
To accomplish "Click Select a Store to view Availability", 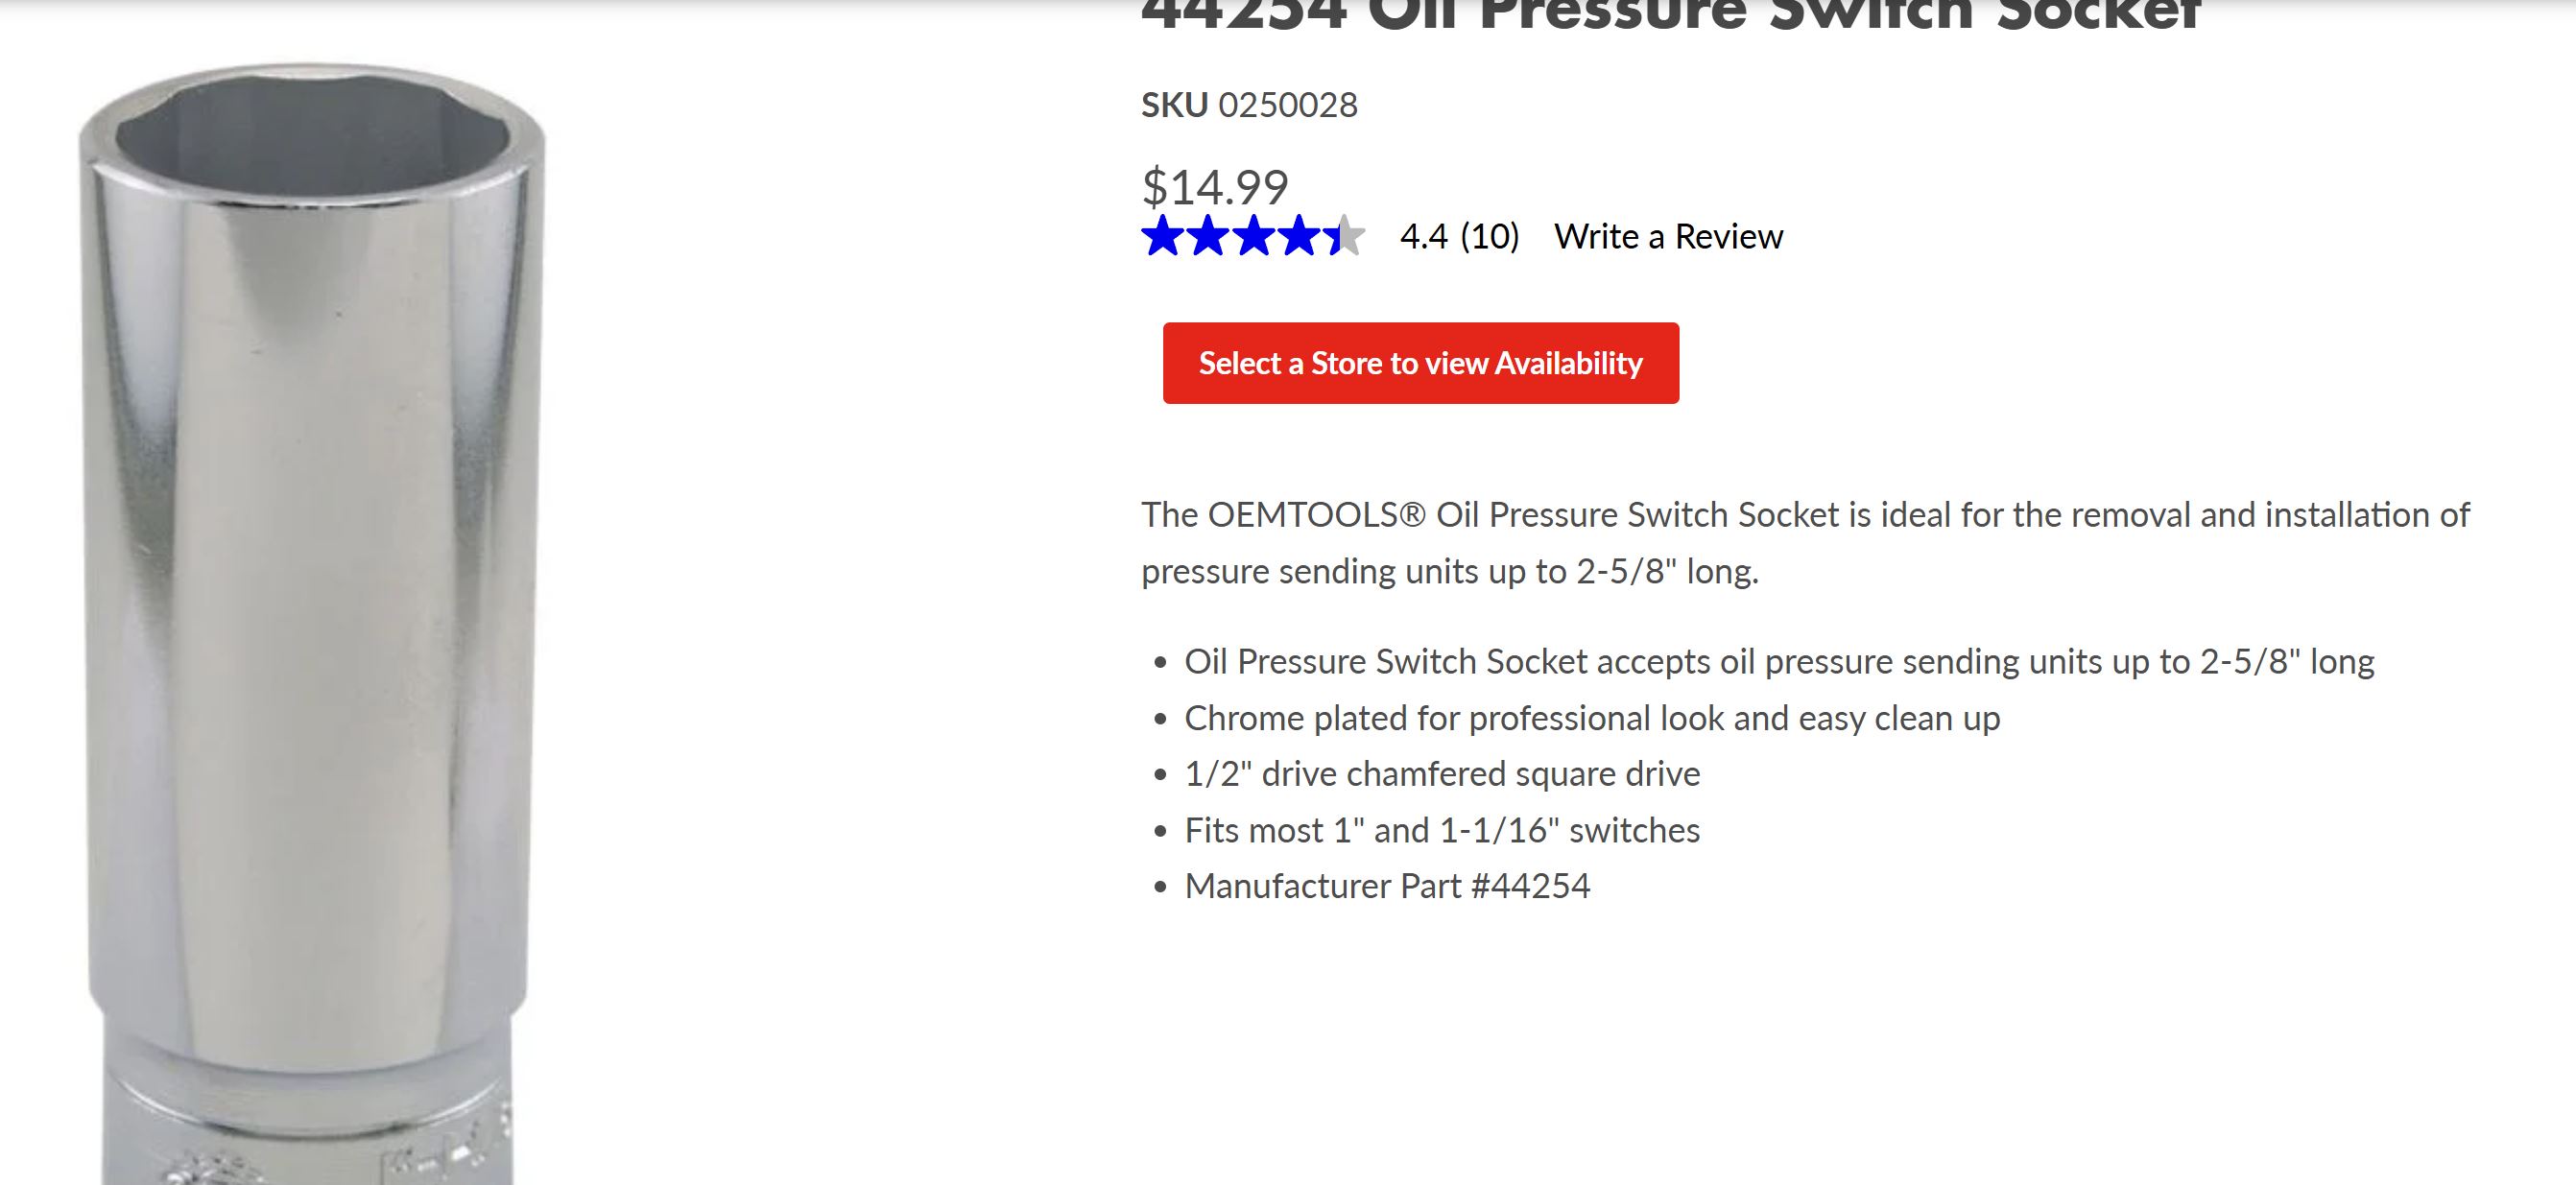I will pos(1420,363).
